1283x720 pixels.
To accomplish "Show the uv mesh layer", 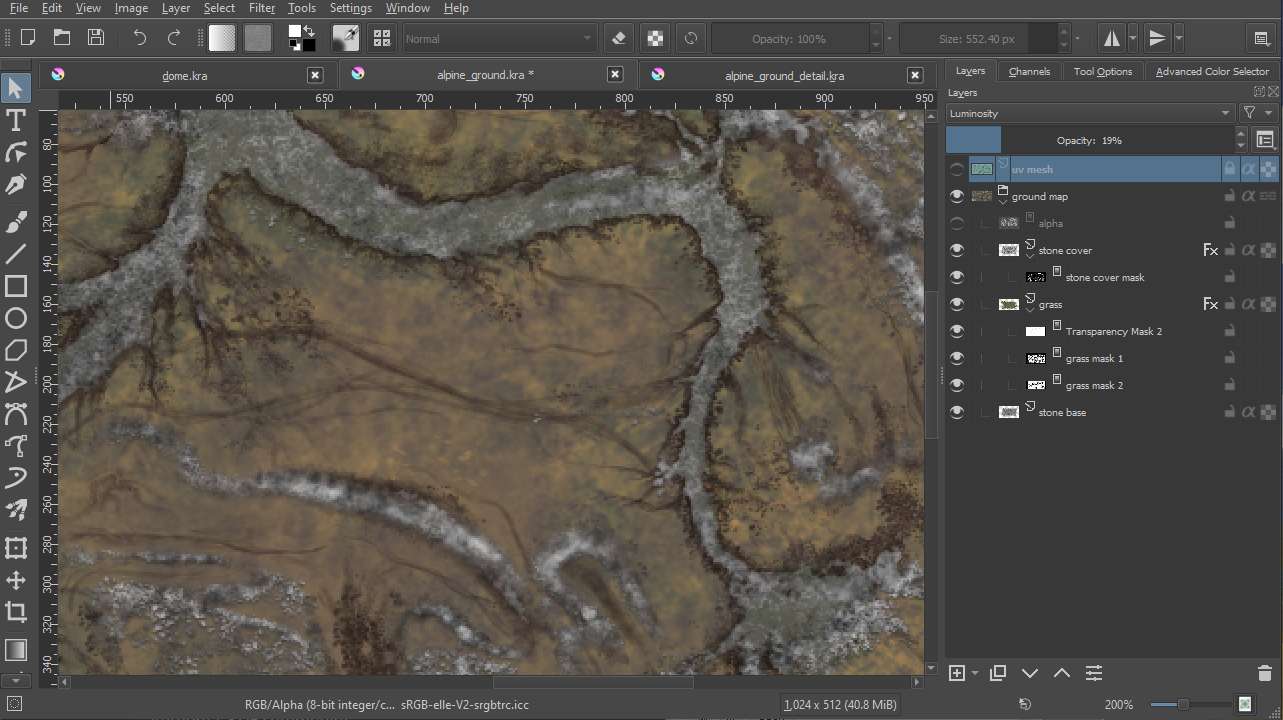I will click(957, 169).
